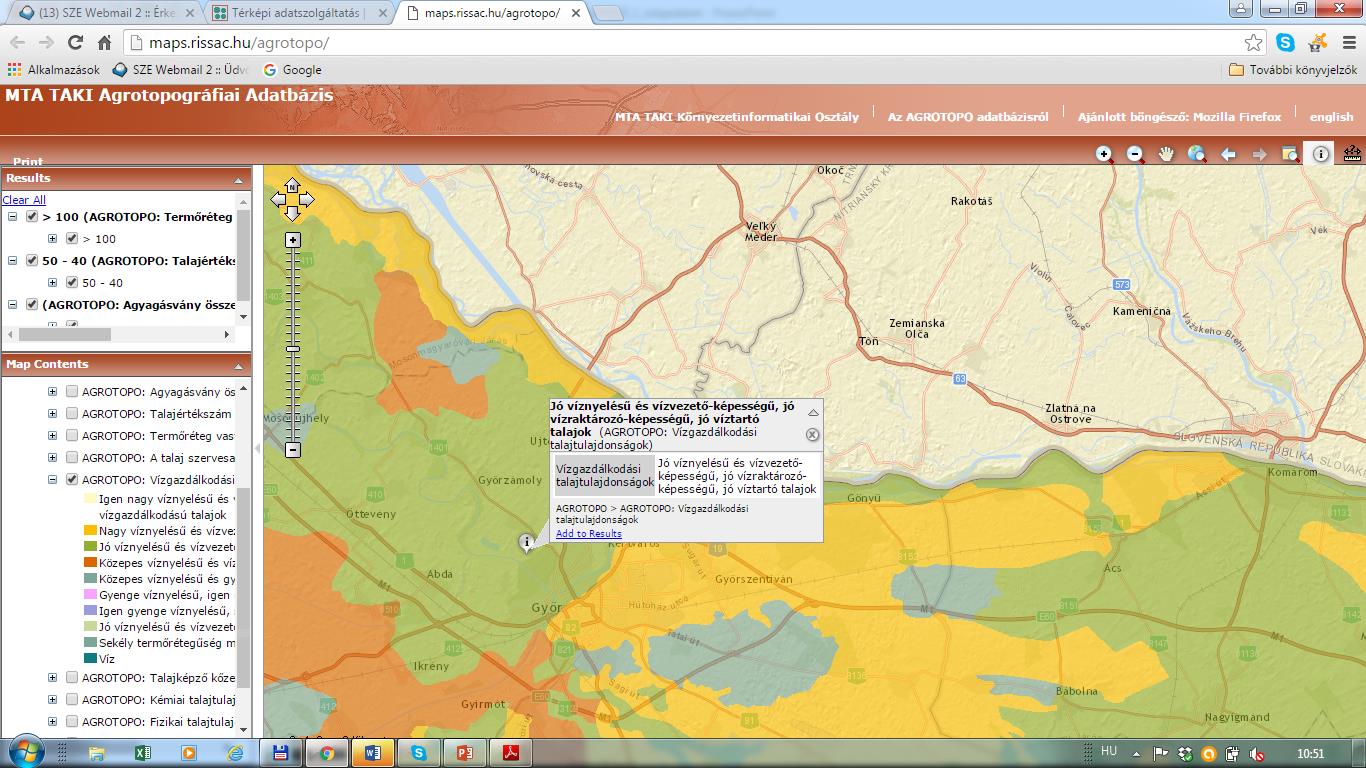This screenshot has height=768, width=1366.
Task: Collapse AGROTOPO: Vízgazdálkodási layer legend
Action: pos(53,480)
